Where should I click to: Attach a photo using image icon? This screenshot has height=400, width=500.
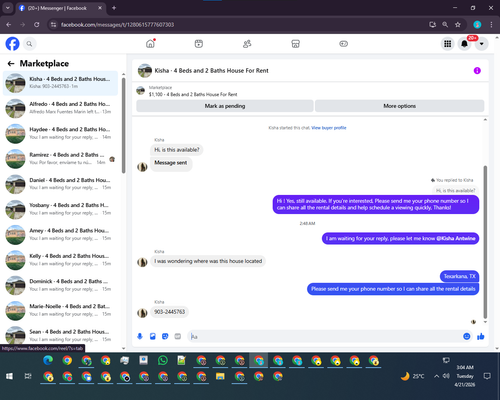(153, 336)
